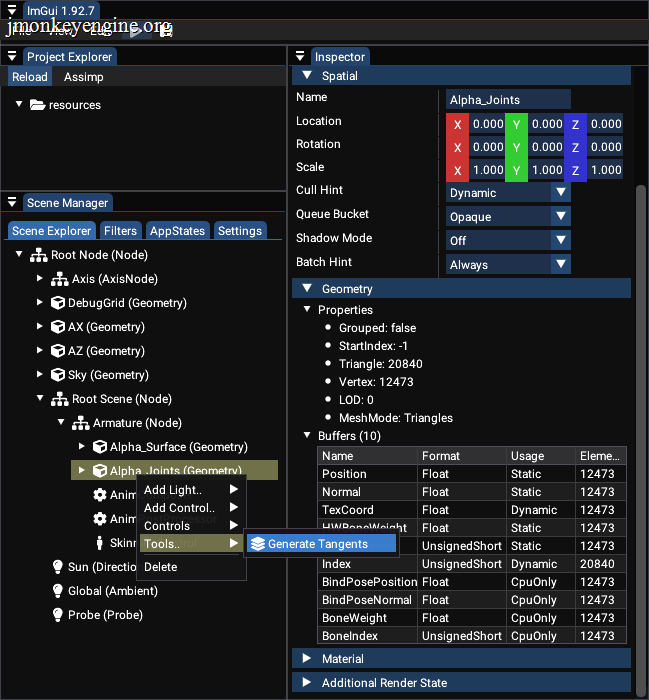
Task: Choose Delete from the context menu
Action: pos(191,567)
